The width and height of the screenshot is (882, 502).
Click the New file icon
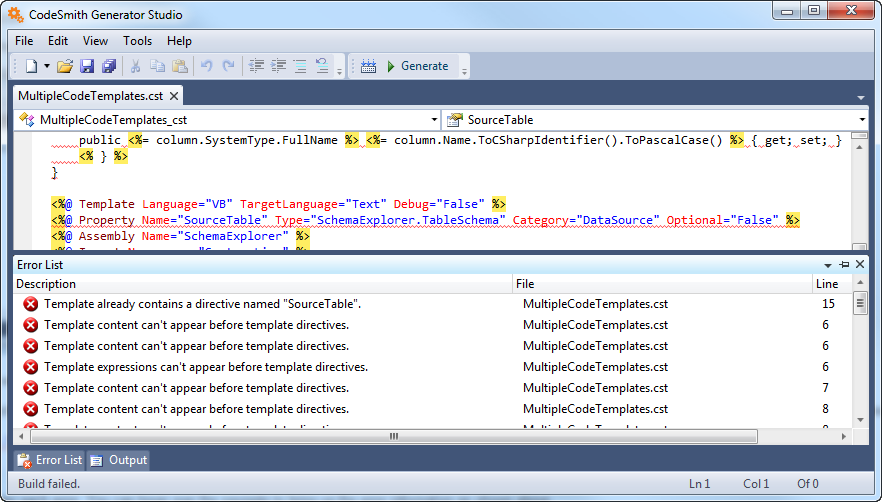point(32,66)
